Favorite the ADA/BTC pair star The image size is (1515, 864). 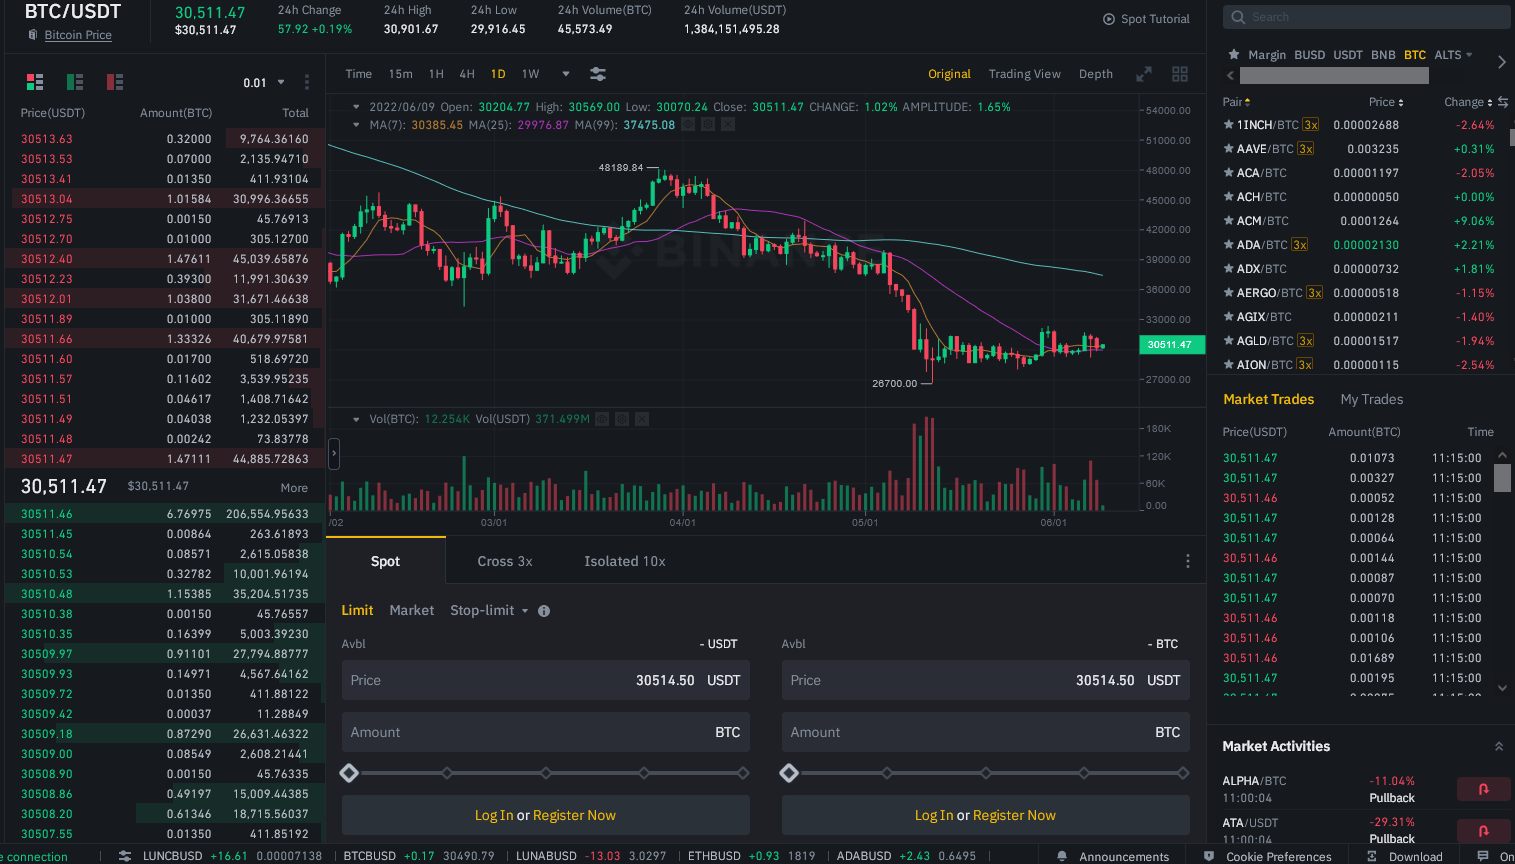coord(1228,245)
